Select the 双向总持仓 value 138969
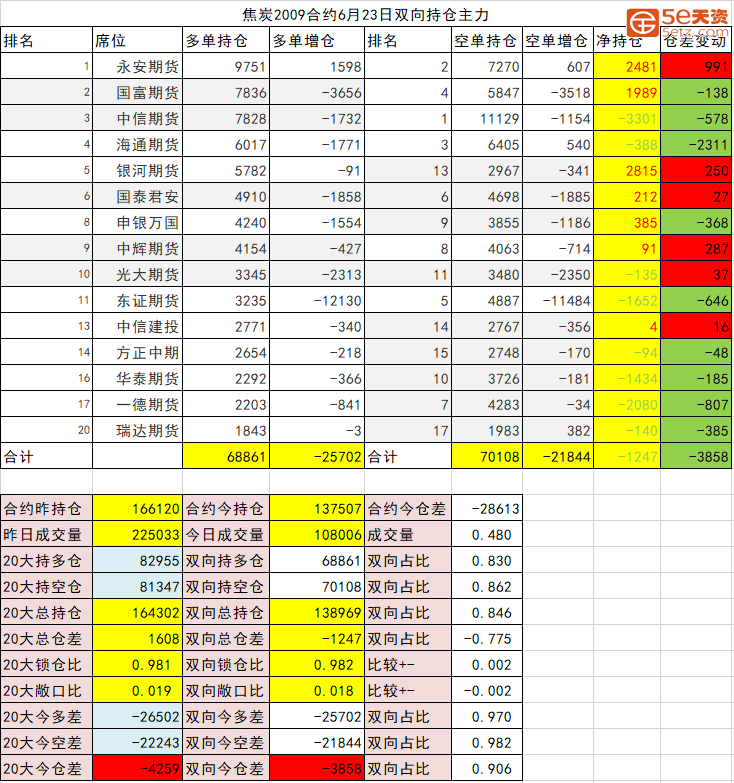Screen dimensions: 734x783 pos(317,612)
